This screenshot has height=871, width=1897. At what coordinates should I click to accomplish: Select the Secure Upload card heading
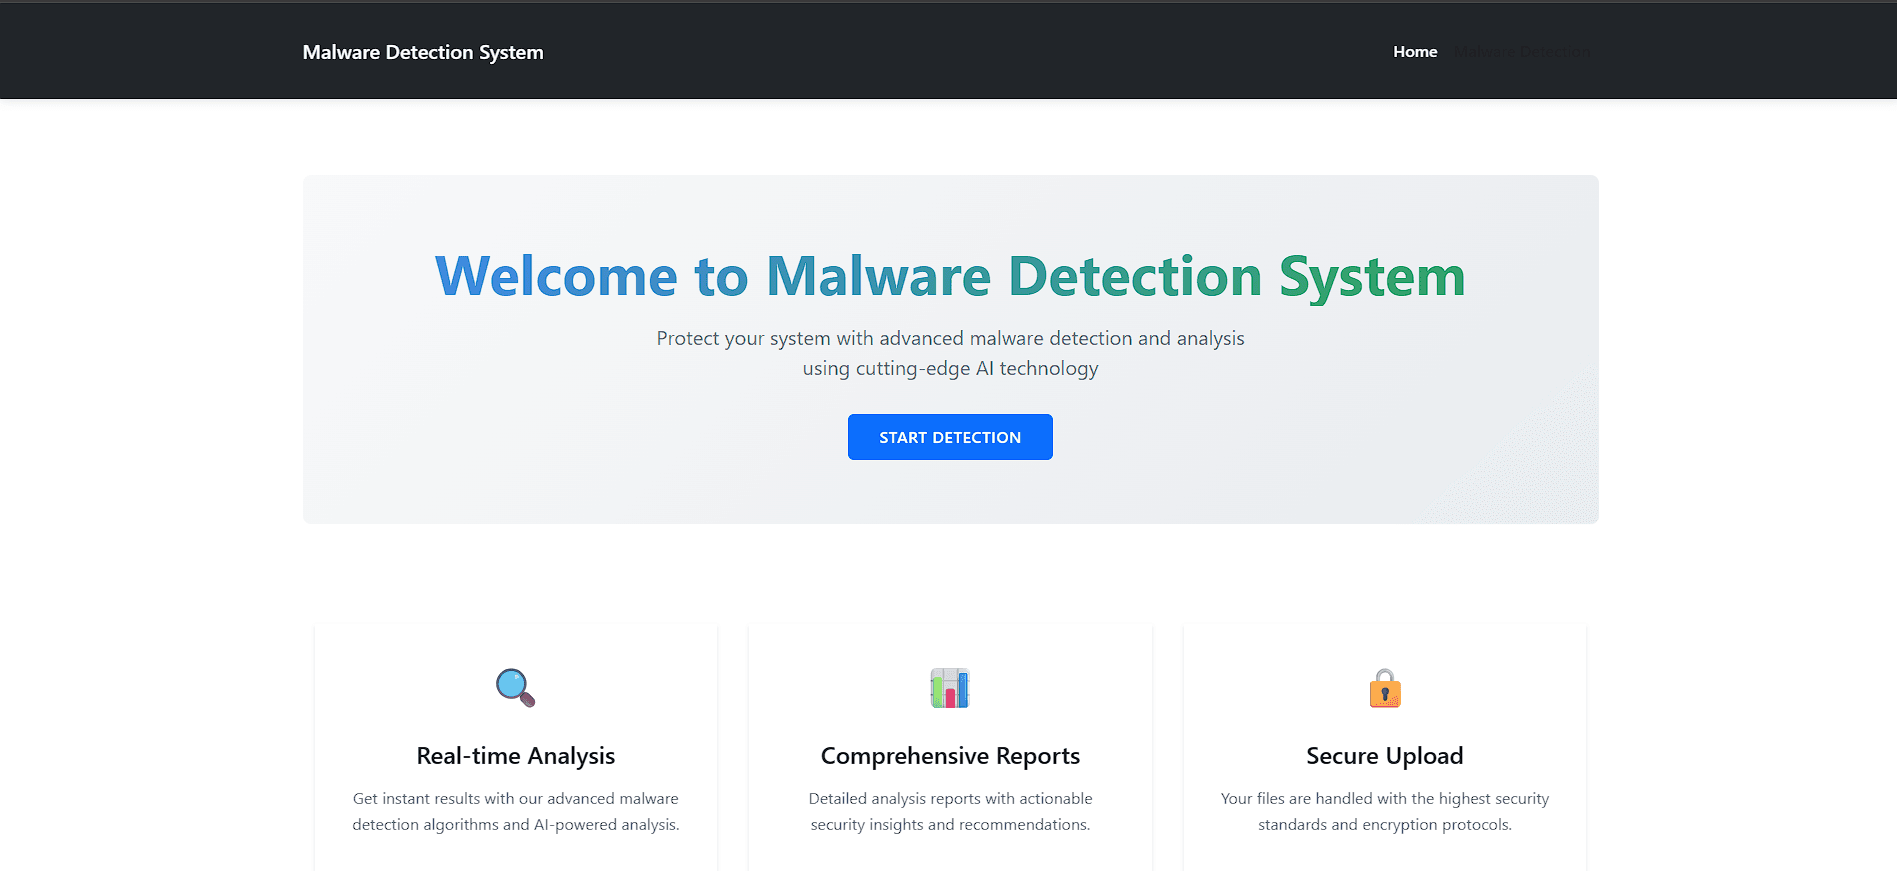pyautogui.click(x=1384, y=756)
